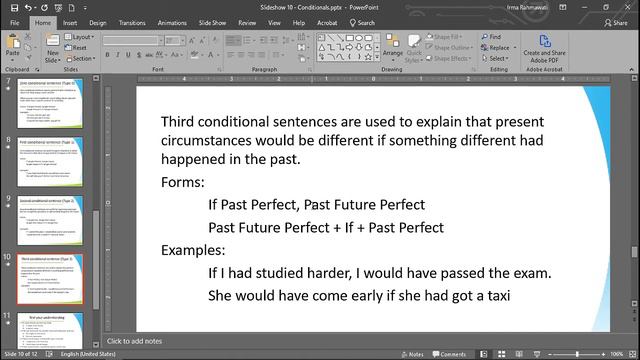This screenshot has width=640, height=360.
Task: Open Shape Effects dropdown
Action: coord(449,58)
